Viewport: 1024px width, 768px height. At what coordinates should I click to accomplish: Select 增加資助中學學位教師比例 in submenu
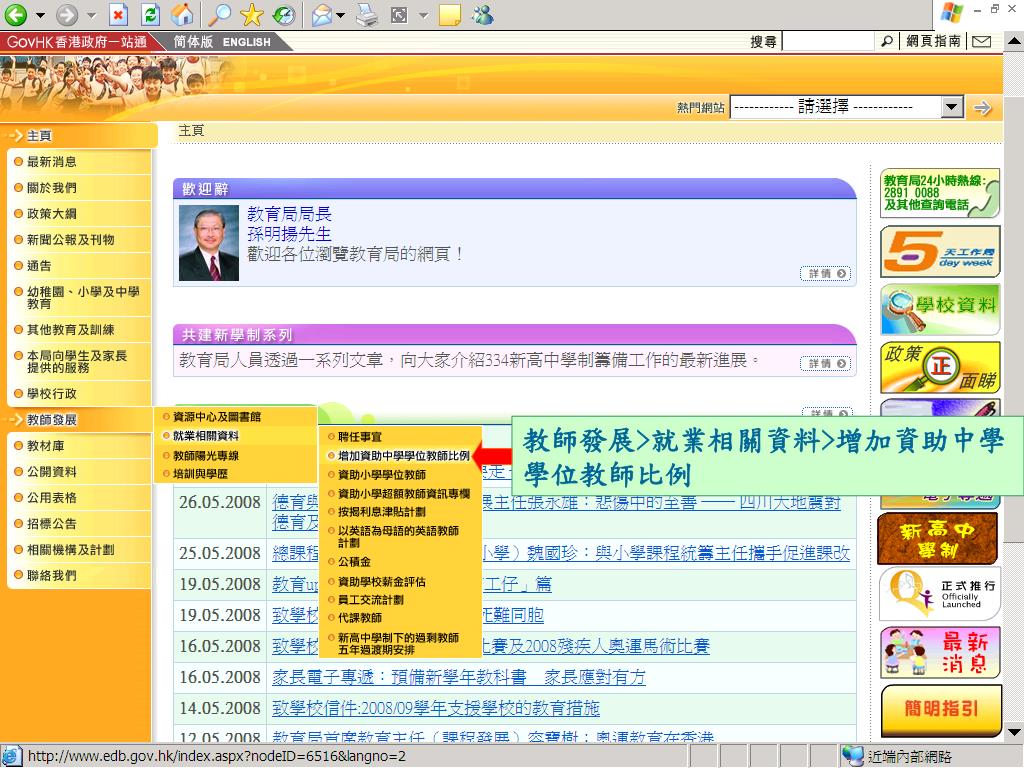[403, 455]
